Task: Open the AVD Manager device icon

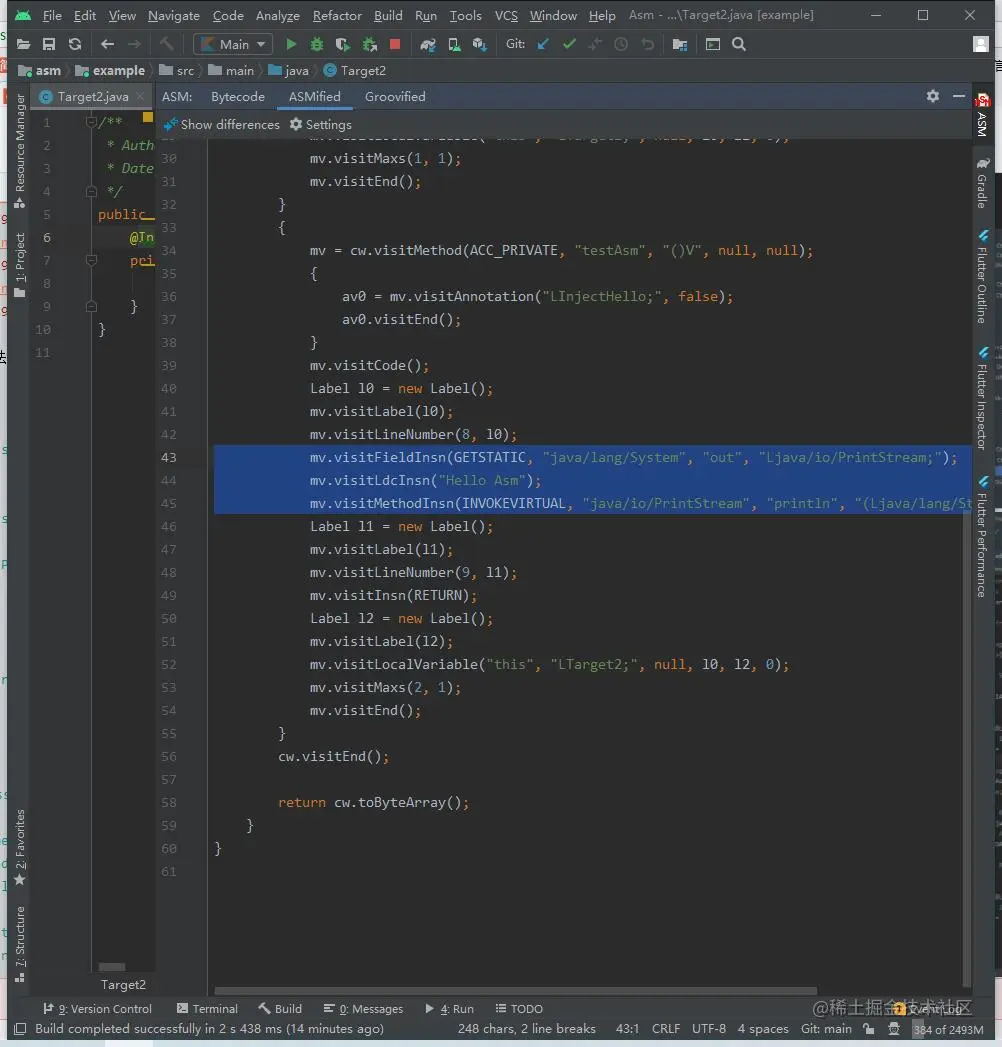Action: point(454,45)
